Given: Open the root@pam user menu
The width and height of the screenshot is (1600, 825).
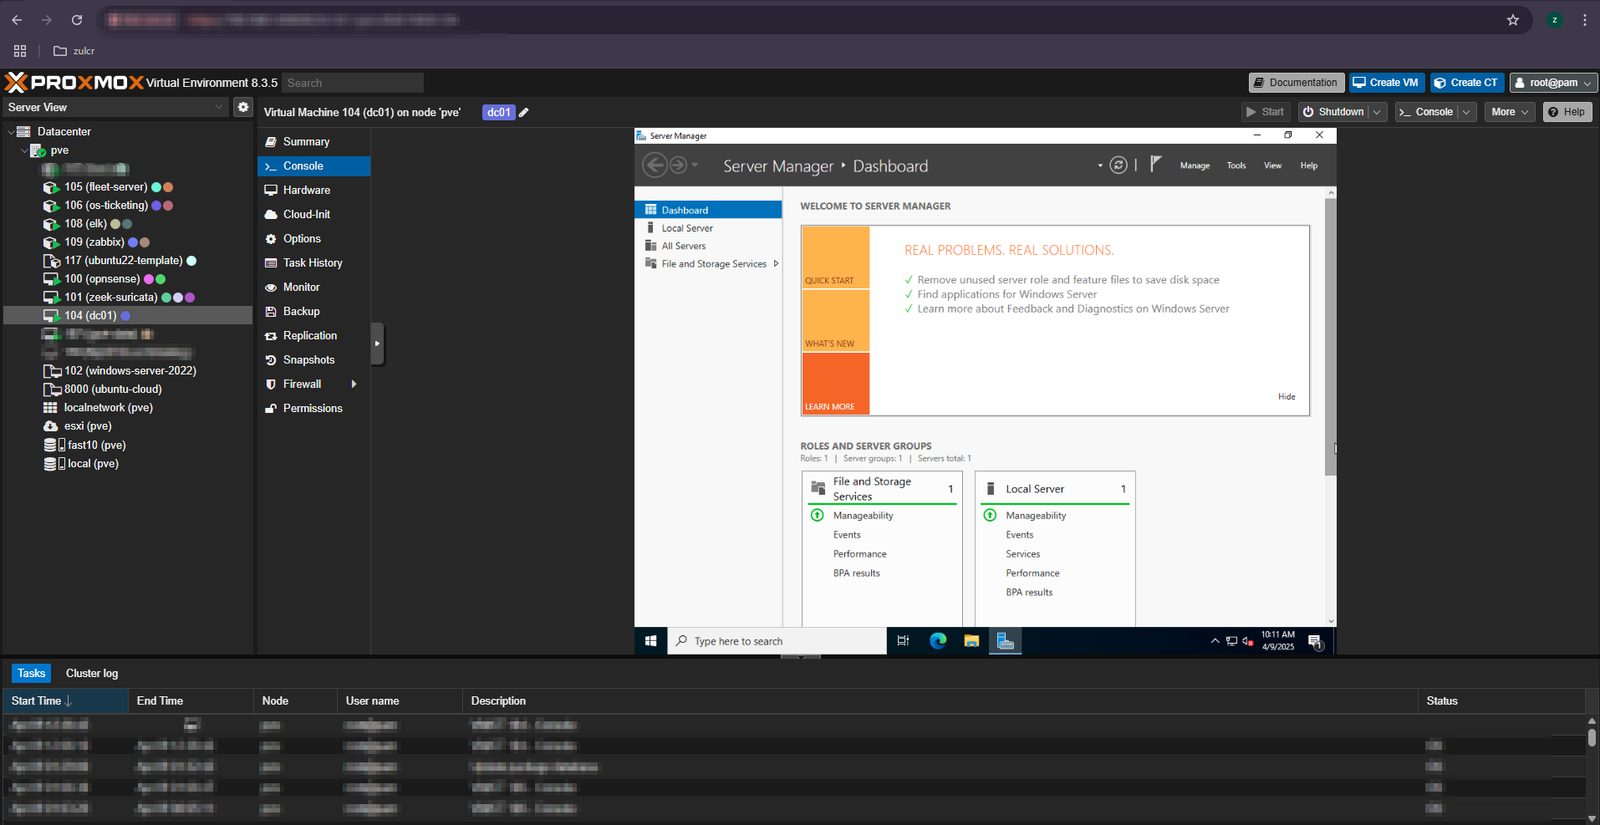Looking at the screenshot, I should point(1553,83).
